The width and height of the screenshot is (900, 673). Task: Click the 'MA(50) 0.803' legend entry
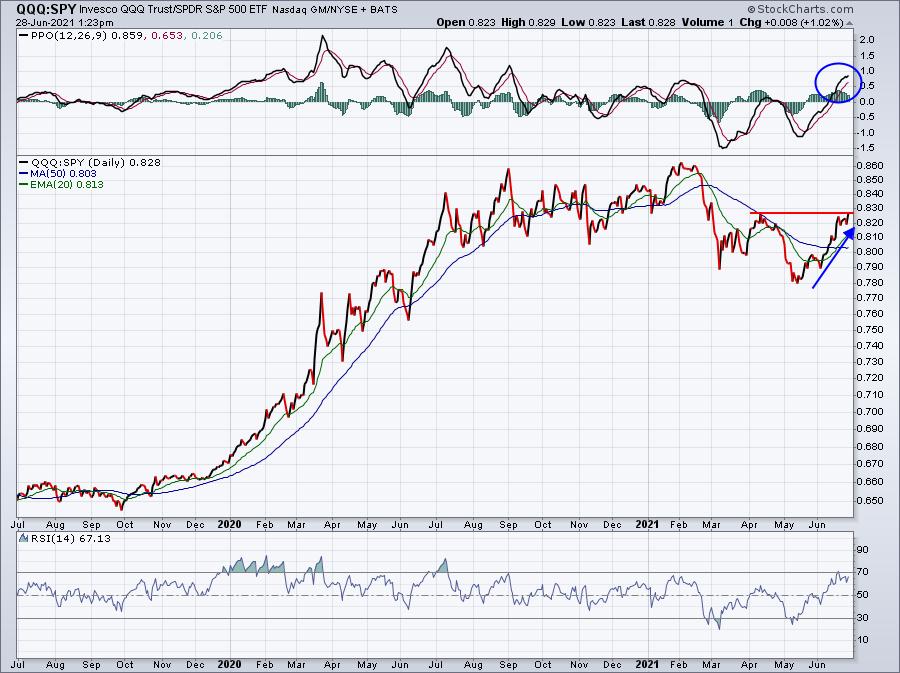tap(64, 173)
